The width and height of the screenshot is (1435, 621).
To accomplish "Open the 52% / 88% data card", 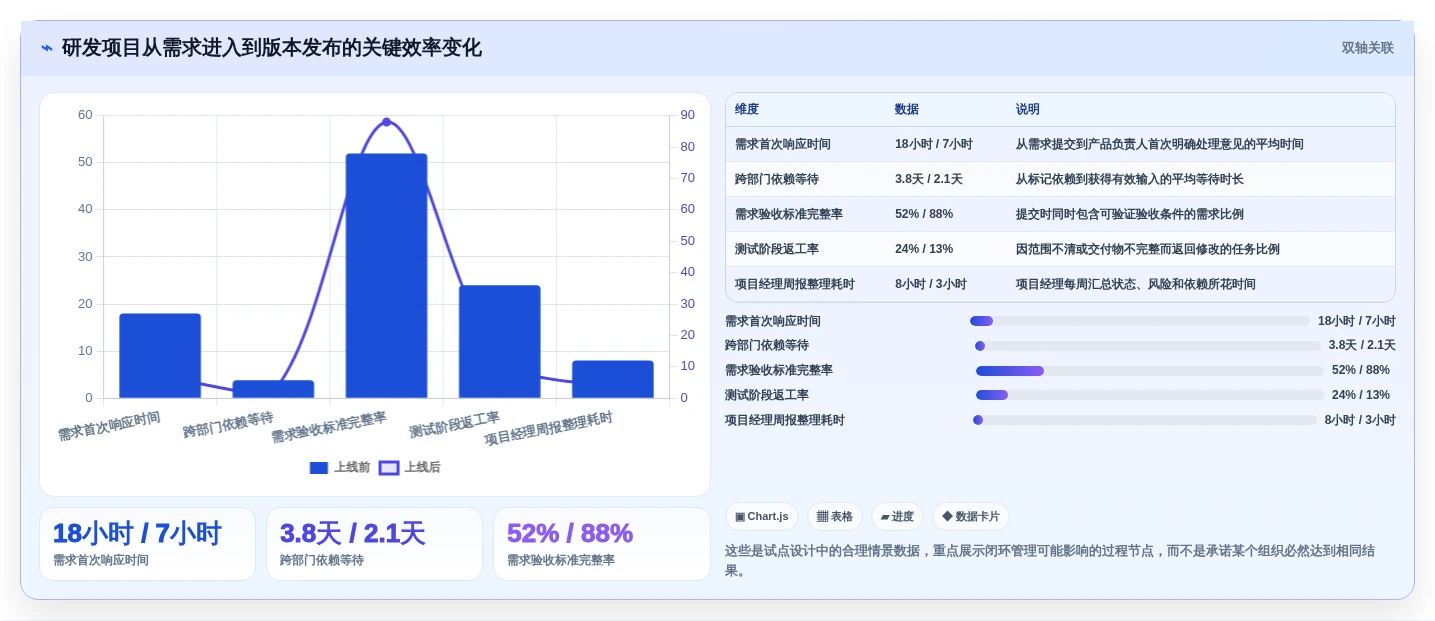I will pyautogui.click(x=601, y=544).
